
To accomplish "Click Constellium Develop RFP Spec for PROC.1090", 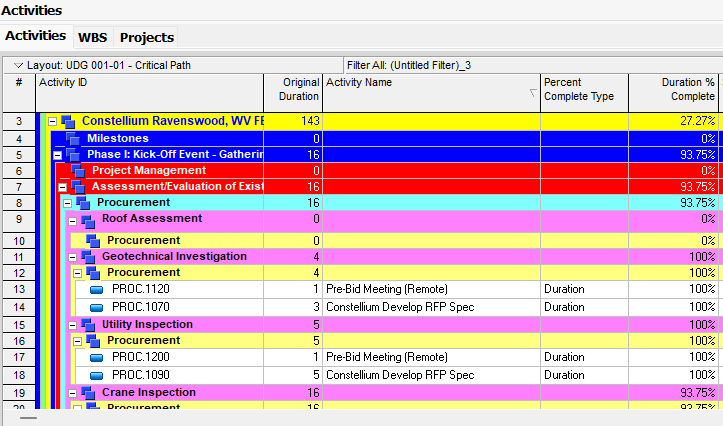I will point(400,375).
